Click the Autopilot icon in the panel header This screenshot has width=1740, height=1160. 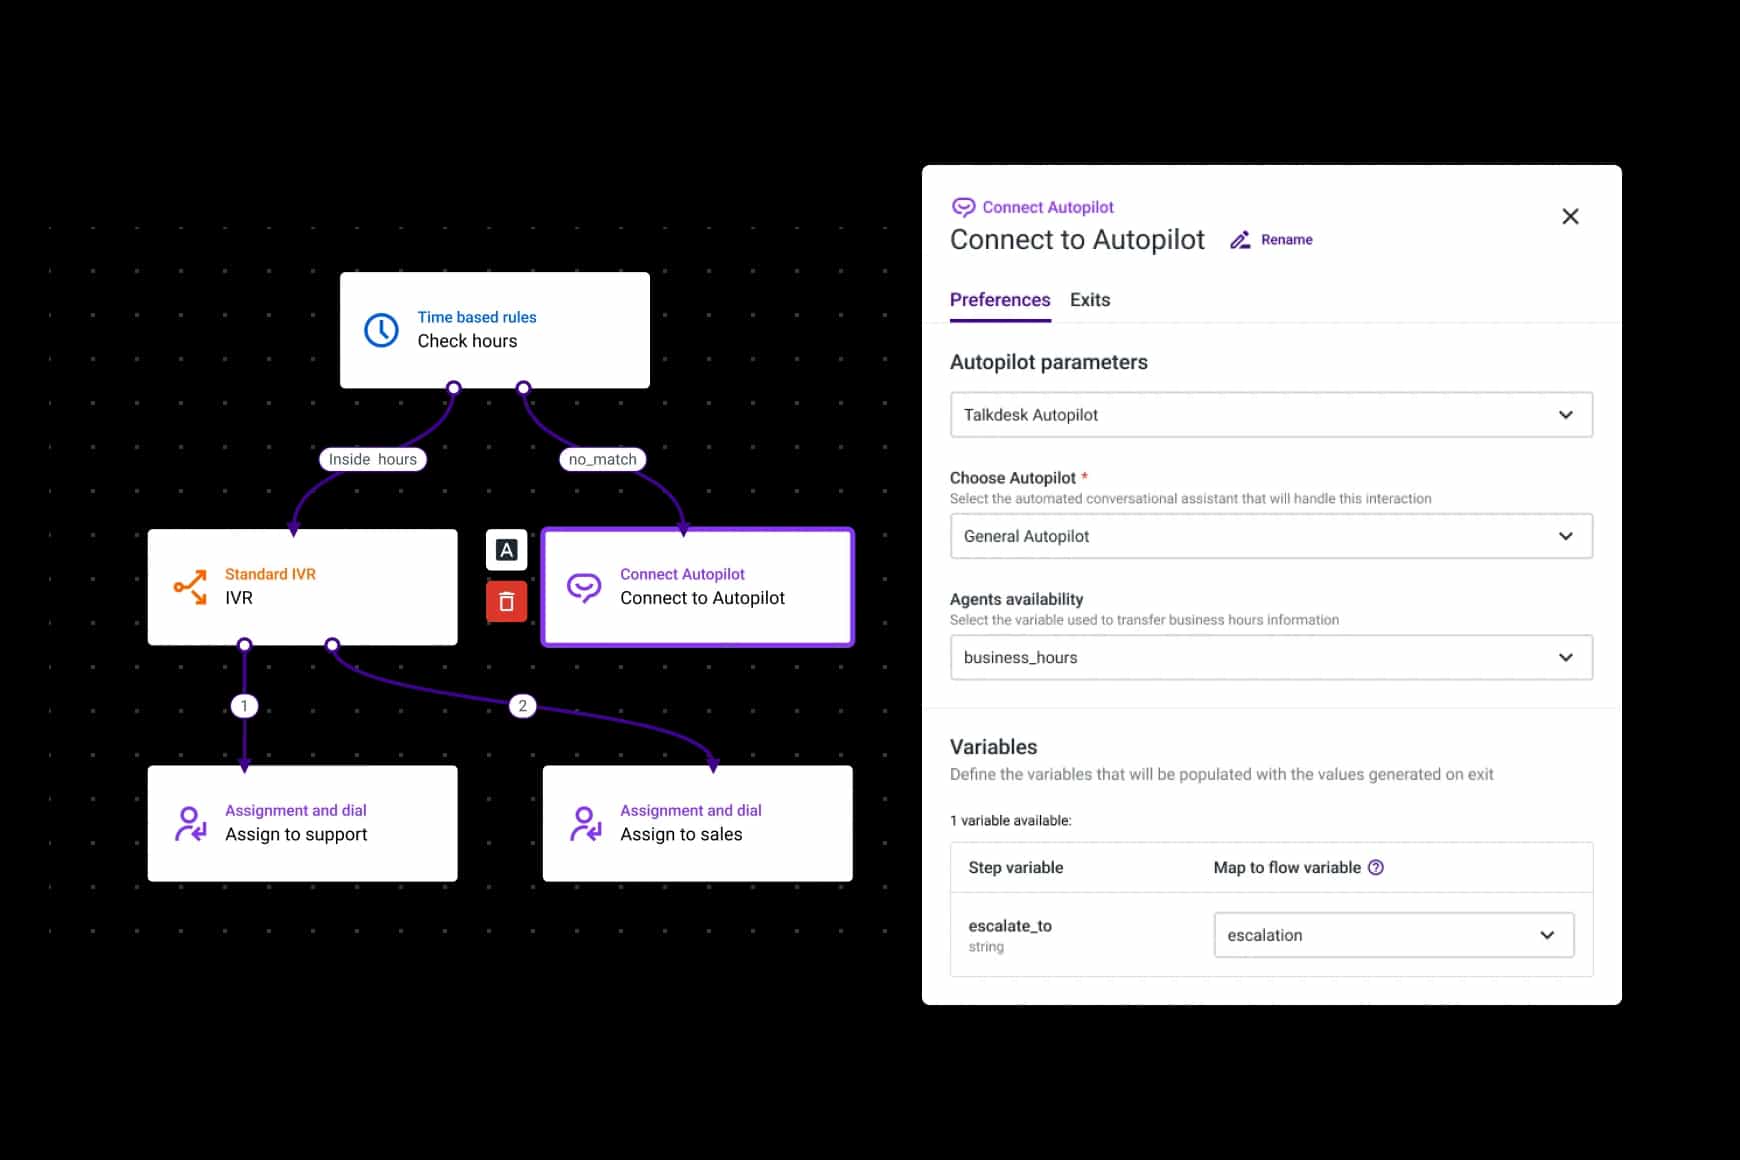click(963, 207)
